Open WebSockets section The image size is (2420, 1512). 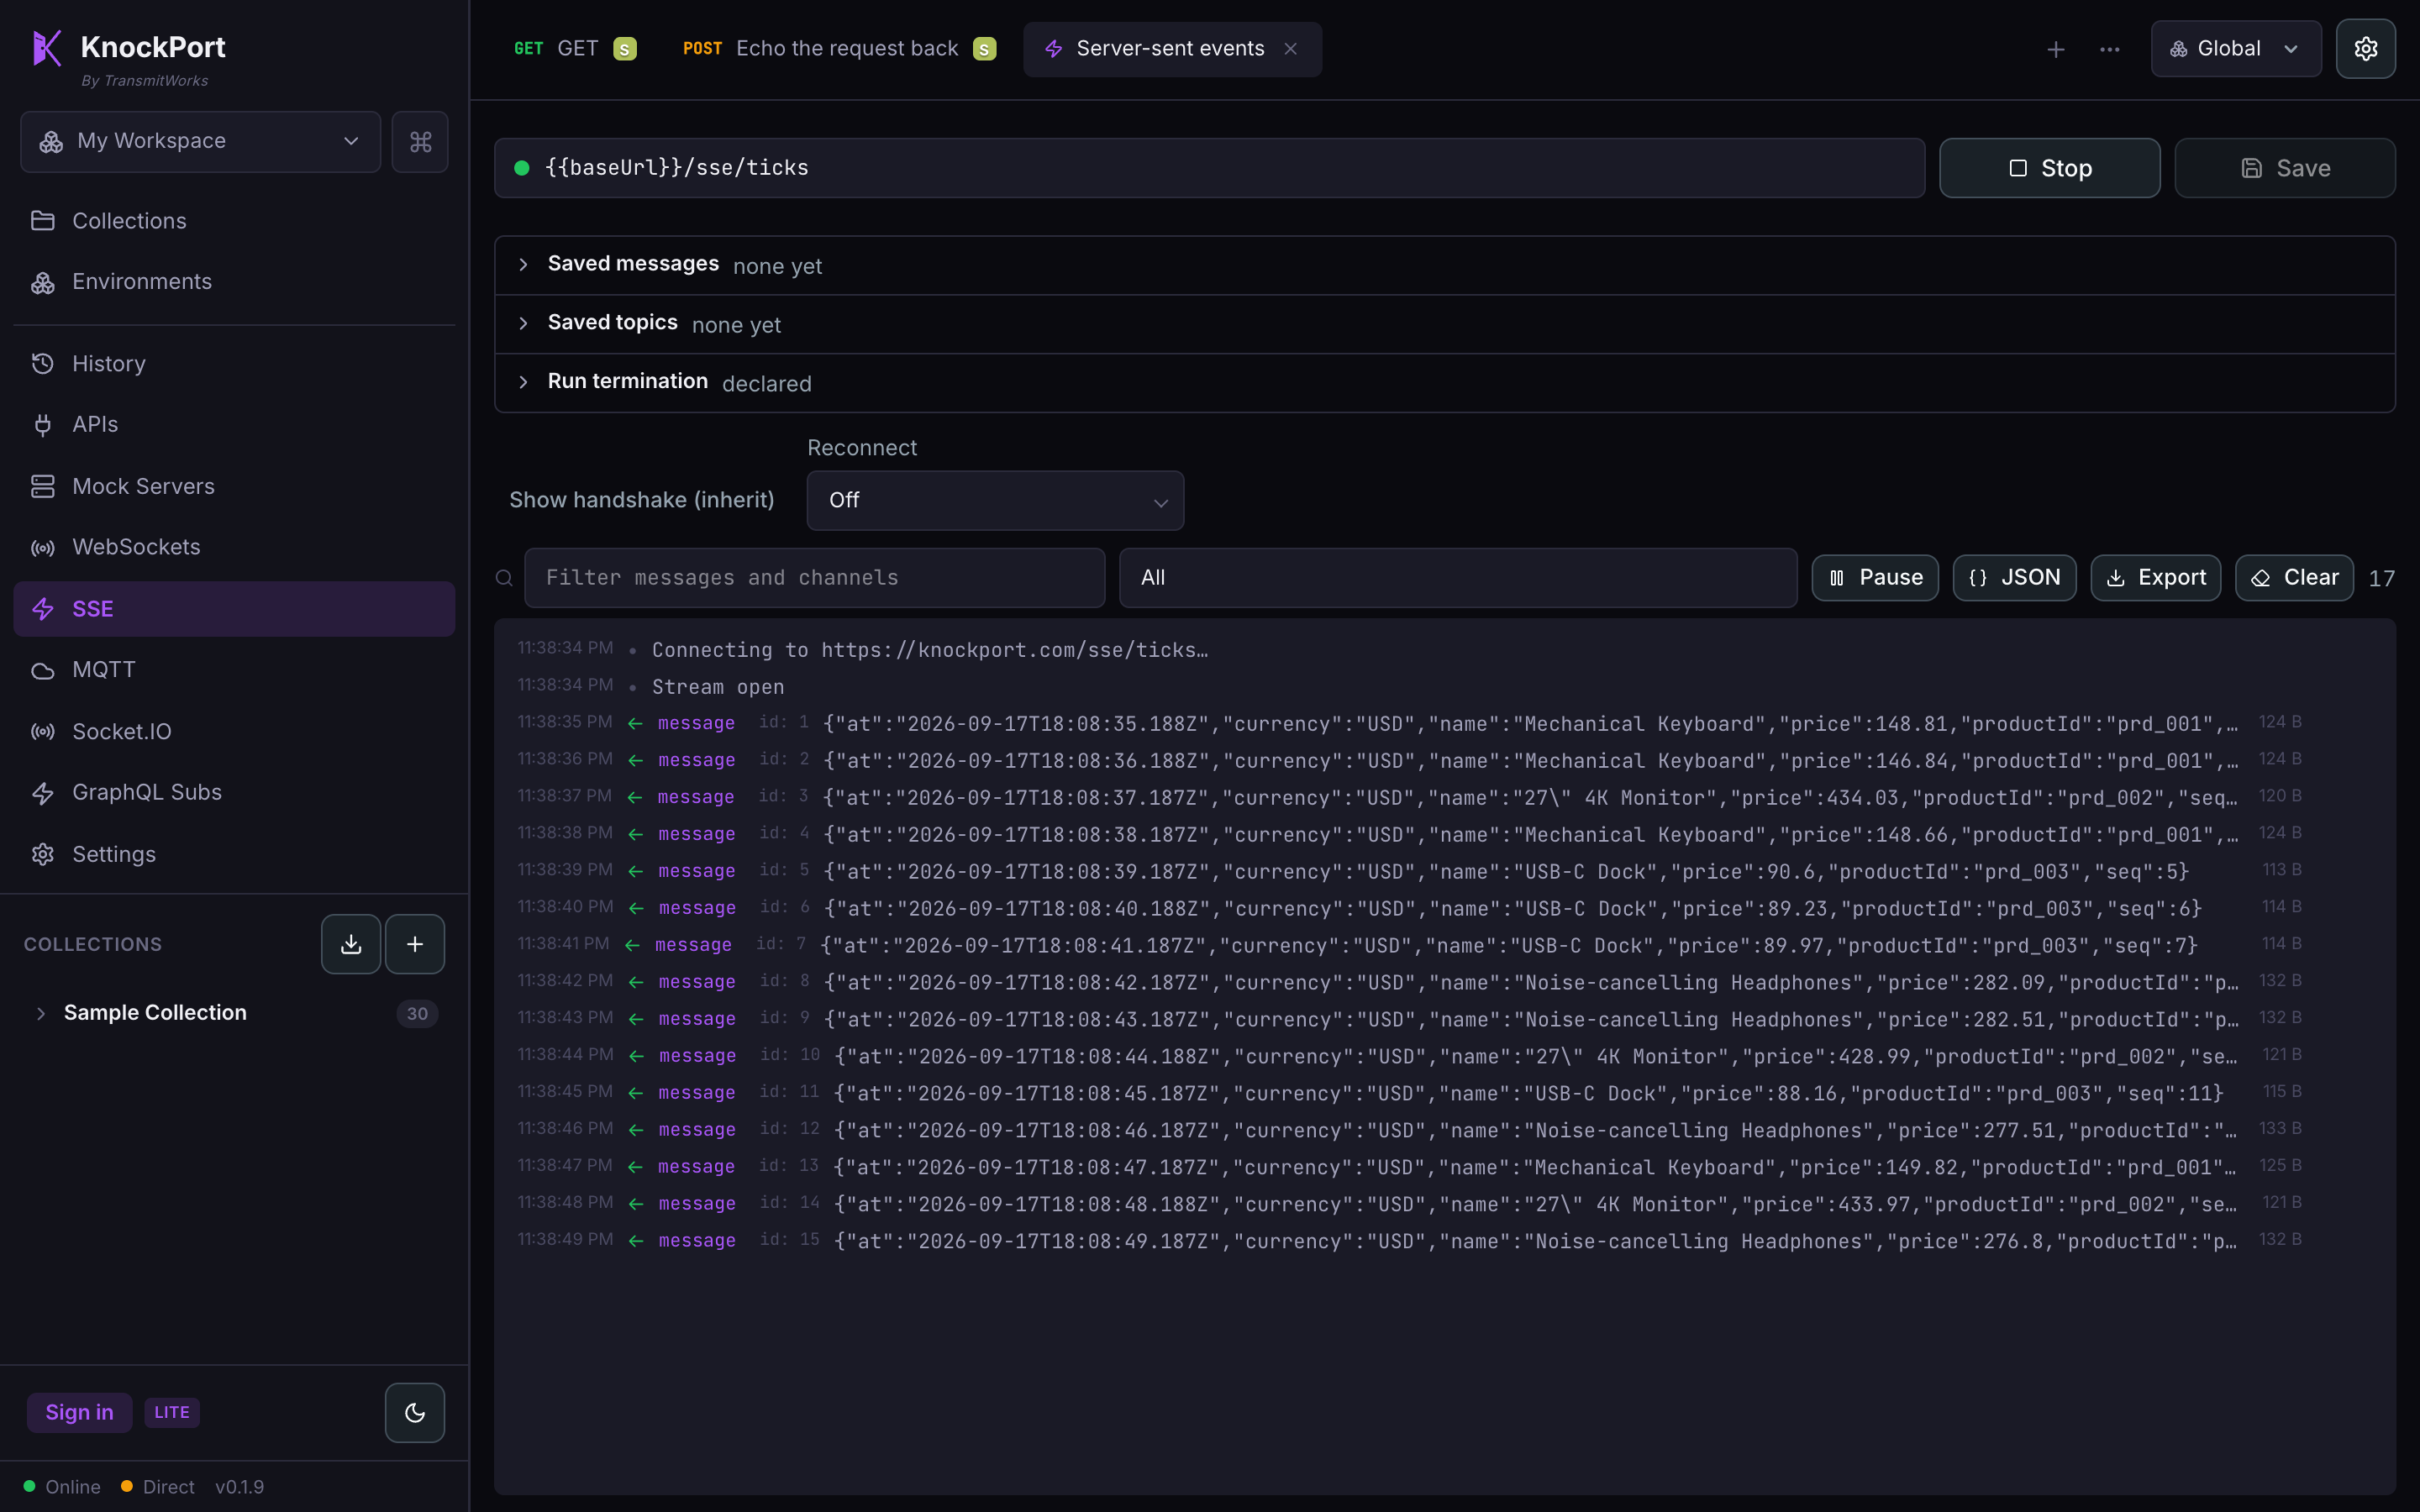[x=234, y=547]
